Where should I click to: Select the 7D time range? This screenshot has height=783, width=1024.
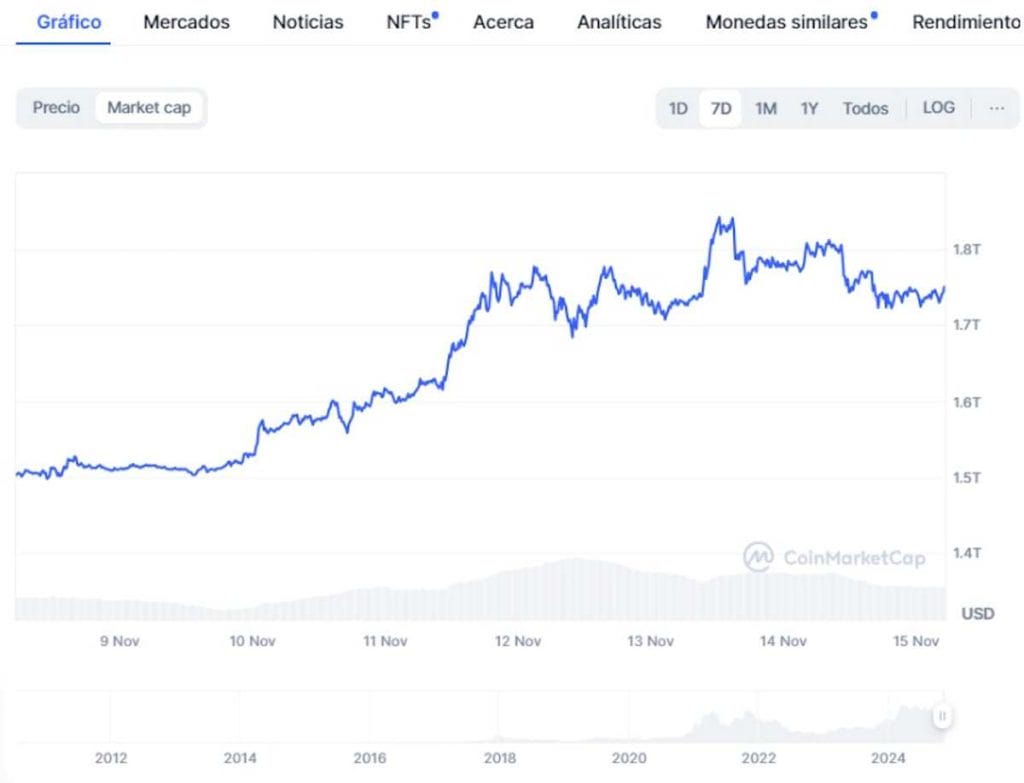pos(721,107)
